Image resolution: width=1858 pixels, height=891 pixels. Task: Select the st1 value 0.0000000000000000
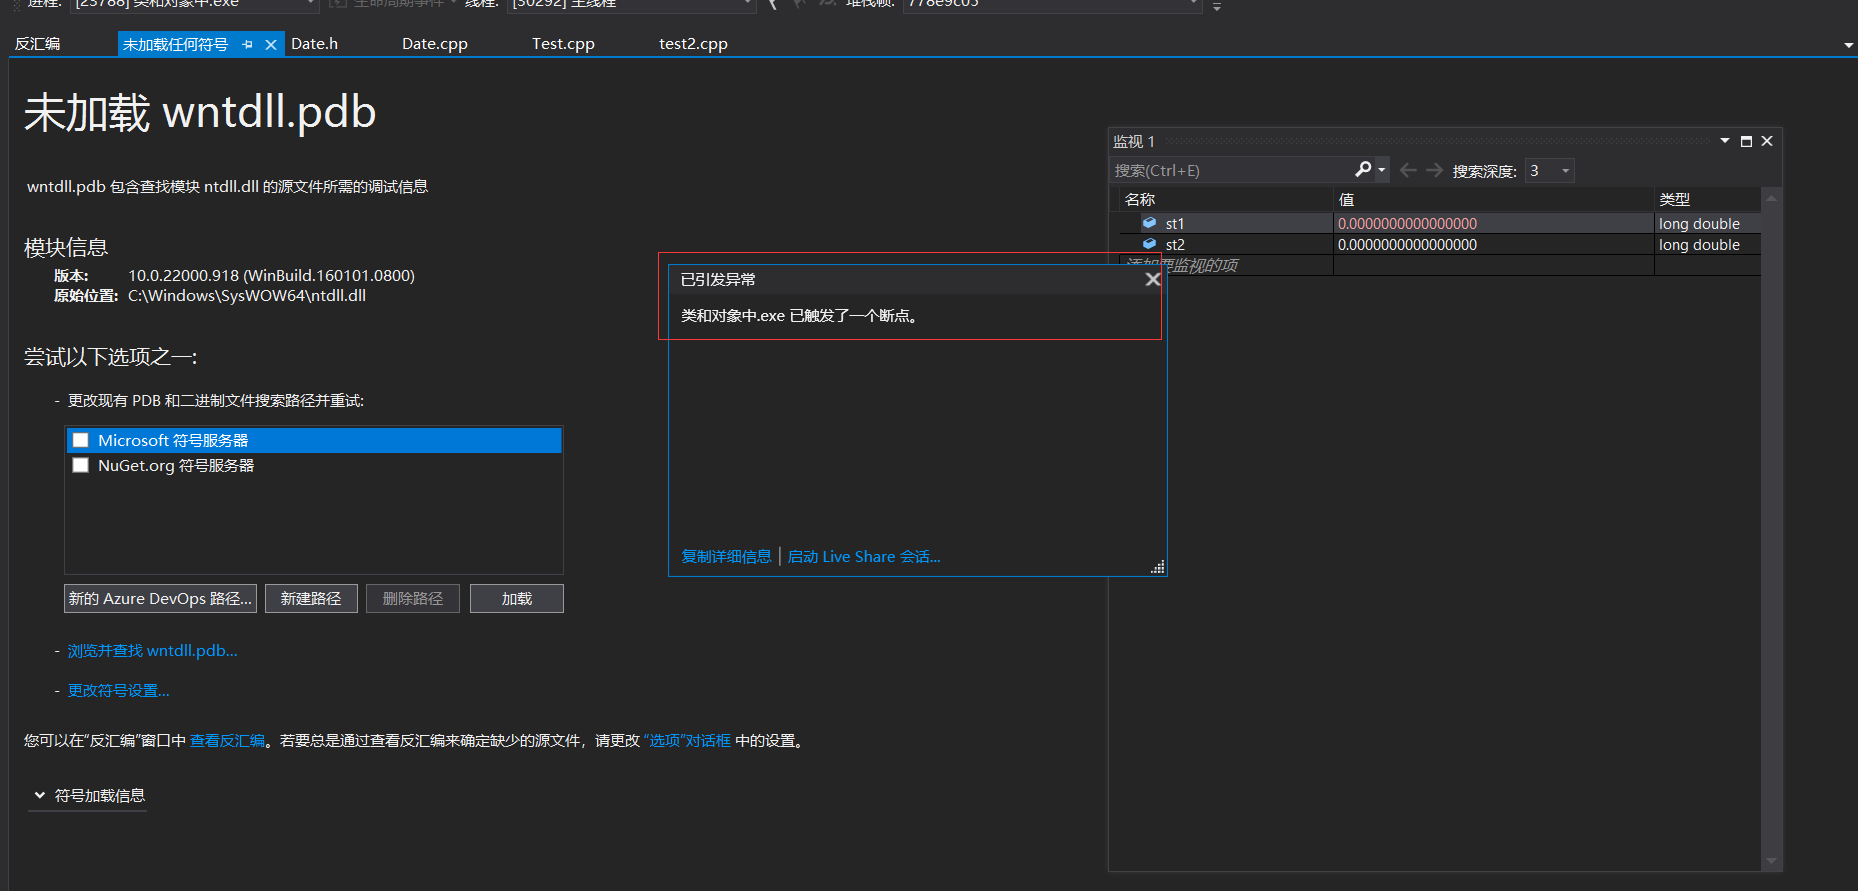[x=1407, y=223]
